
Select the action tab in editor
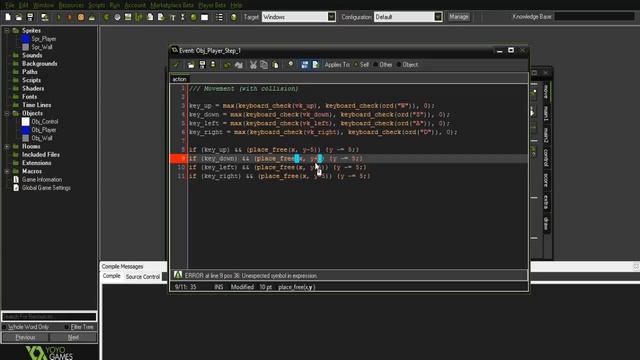[x=179, y=79]
